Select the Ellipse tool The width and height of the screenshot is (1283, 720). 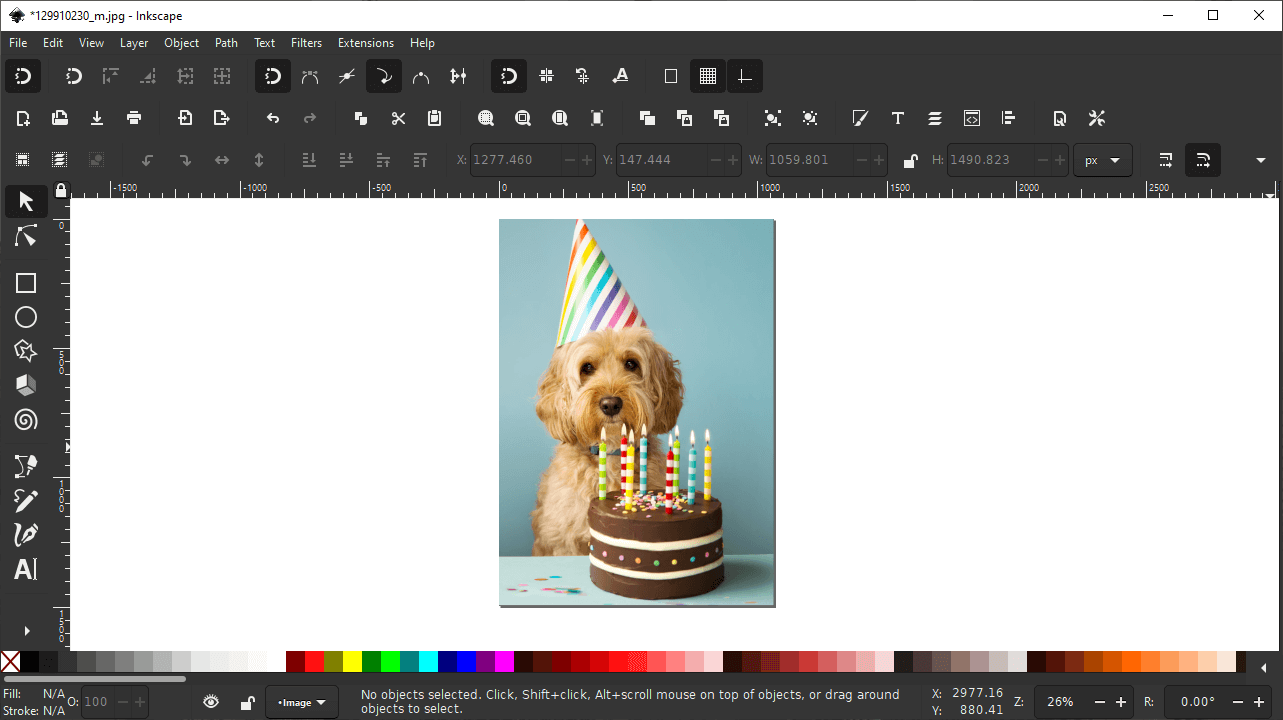(26, 317)
